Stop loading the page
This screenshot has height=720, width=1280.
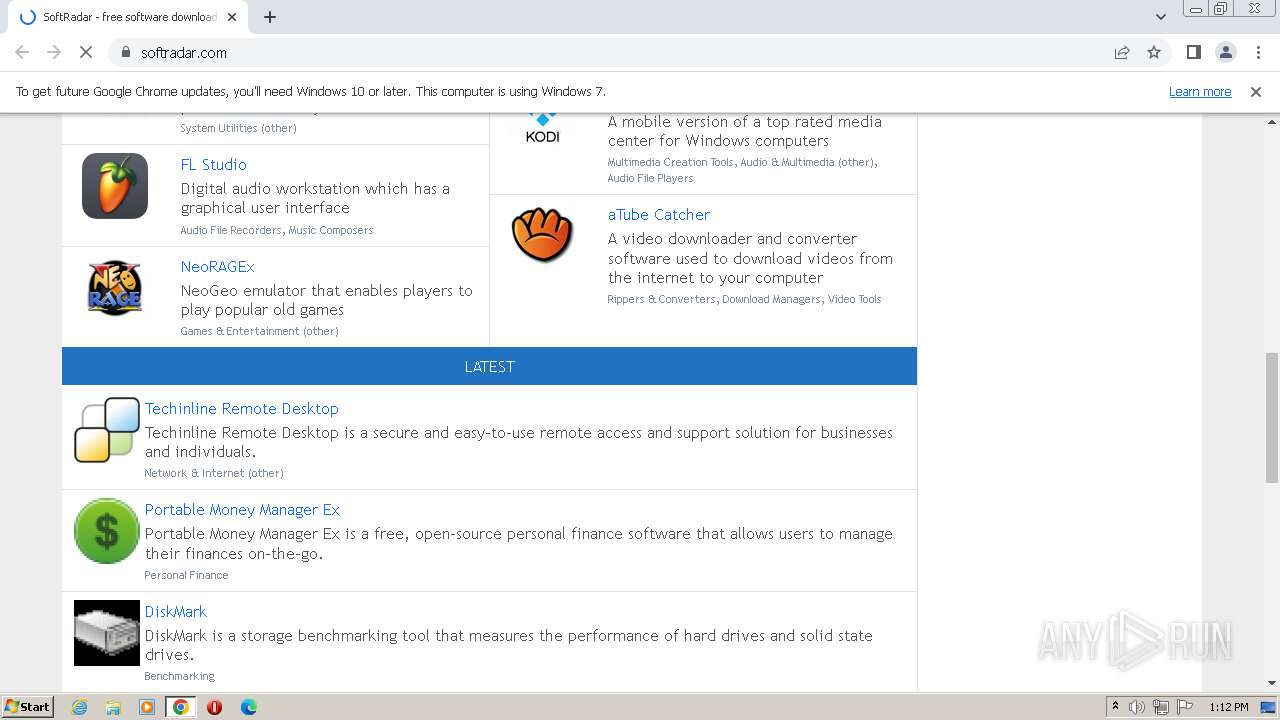click(86, 52)
